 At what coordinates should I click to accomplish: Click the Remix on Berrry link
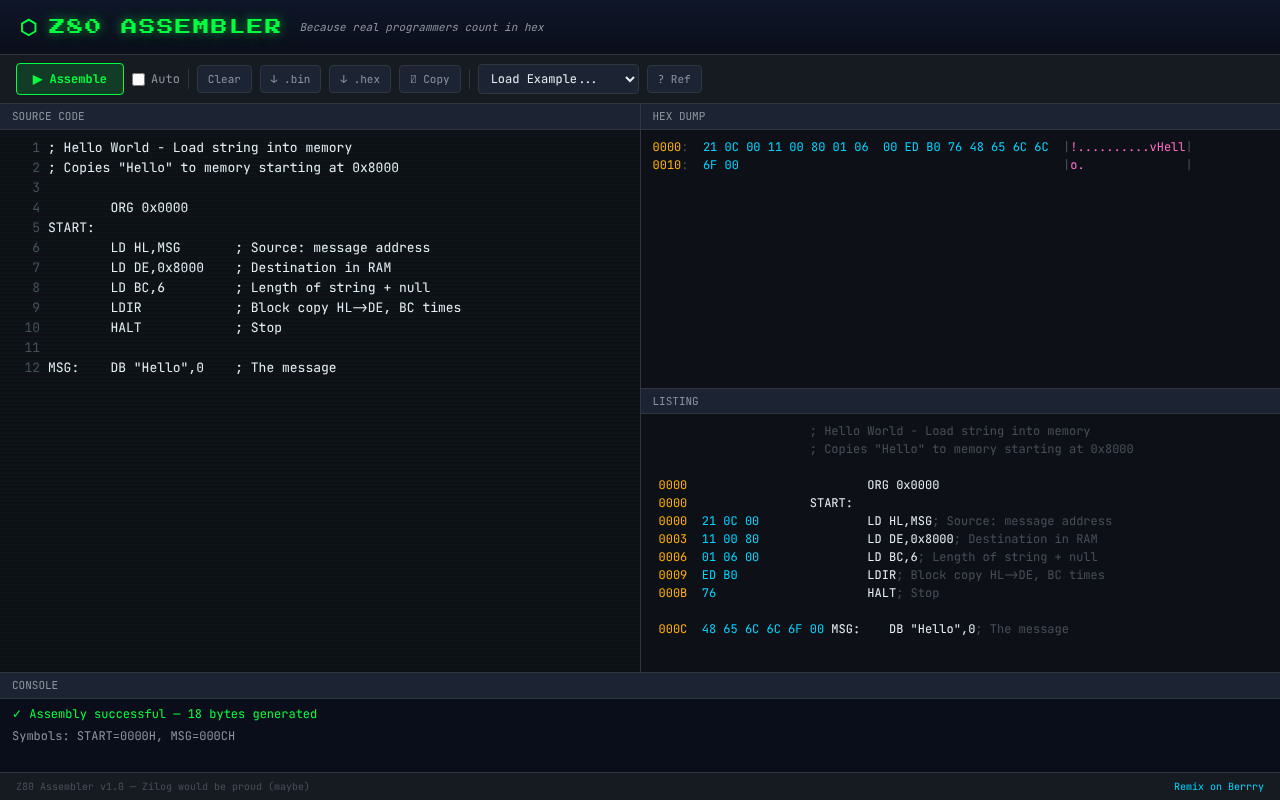(x=1219, y=787)
